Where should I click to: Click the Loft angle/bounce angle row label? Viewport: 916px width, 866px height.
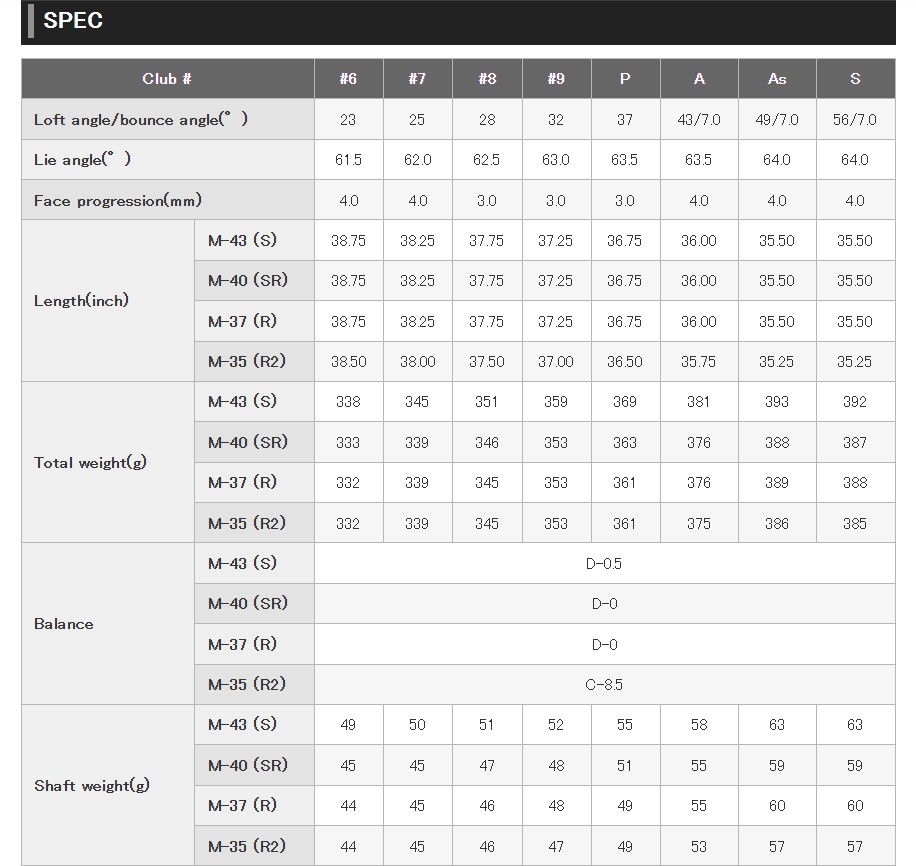click(141, 120)
